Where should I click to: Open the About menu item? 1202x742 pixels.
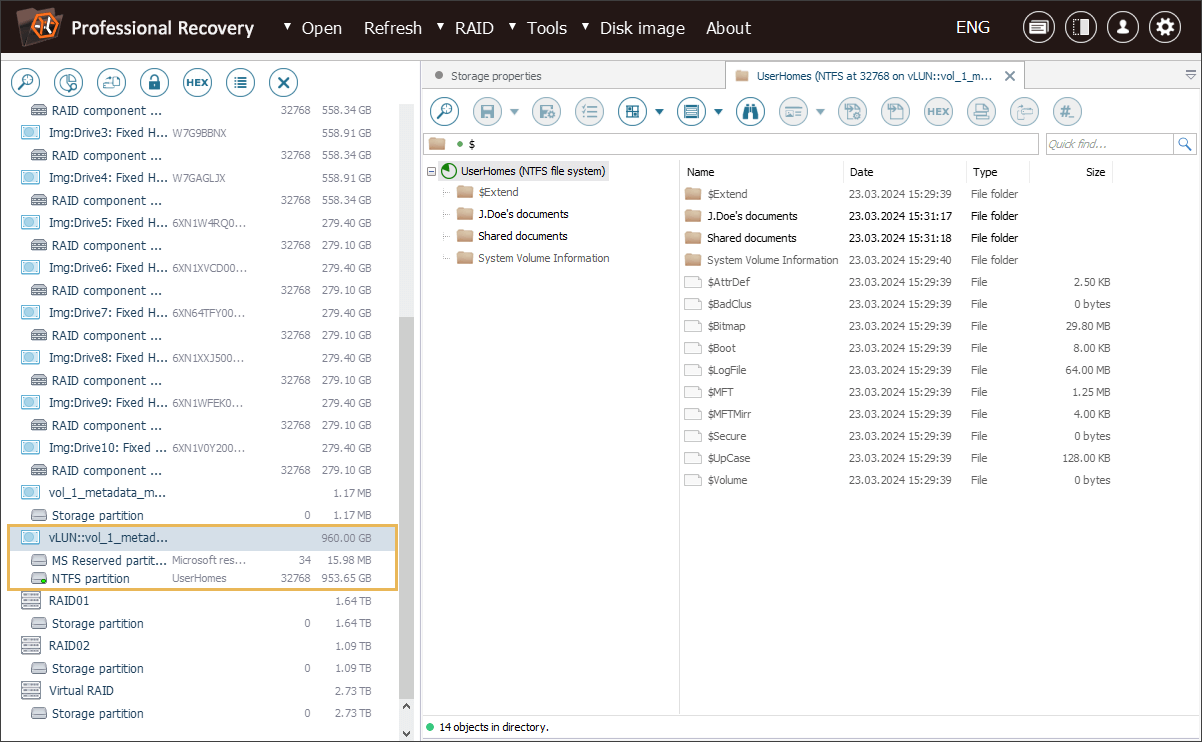coord(728,28)
